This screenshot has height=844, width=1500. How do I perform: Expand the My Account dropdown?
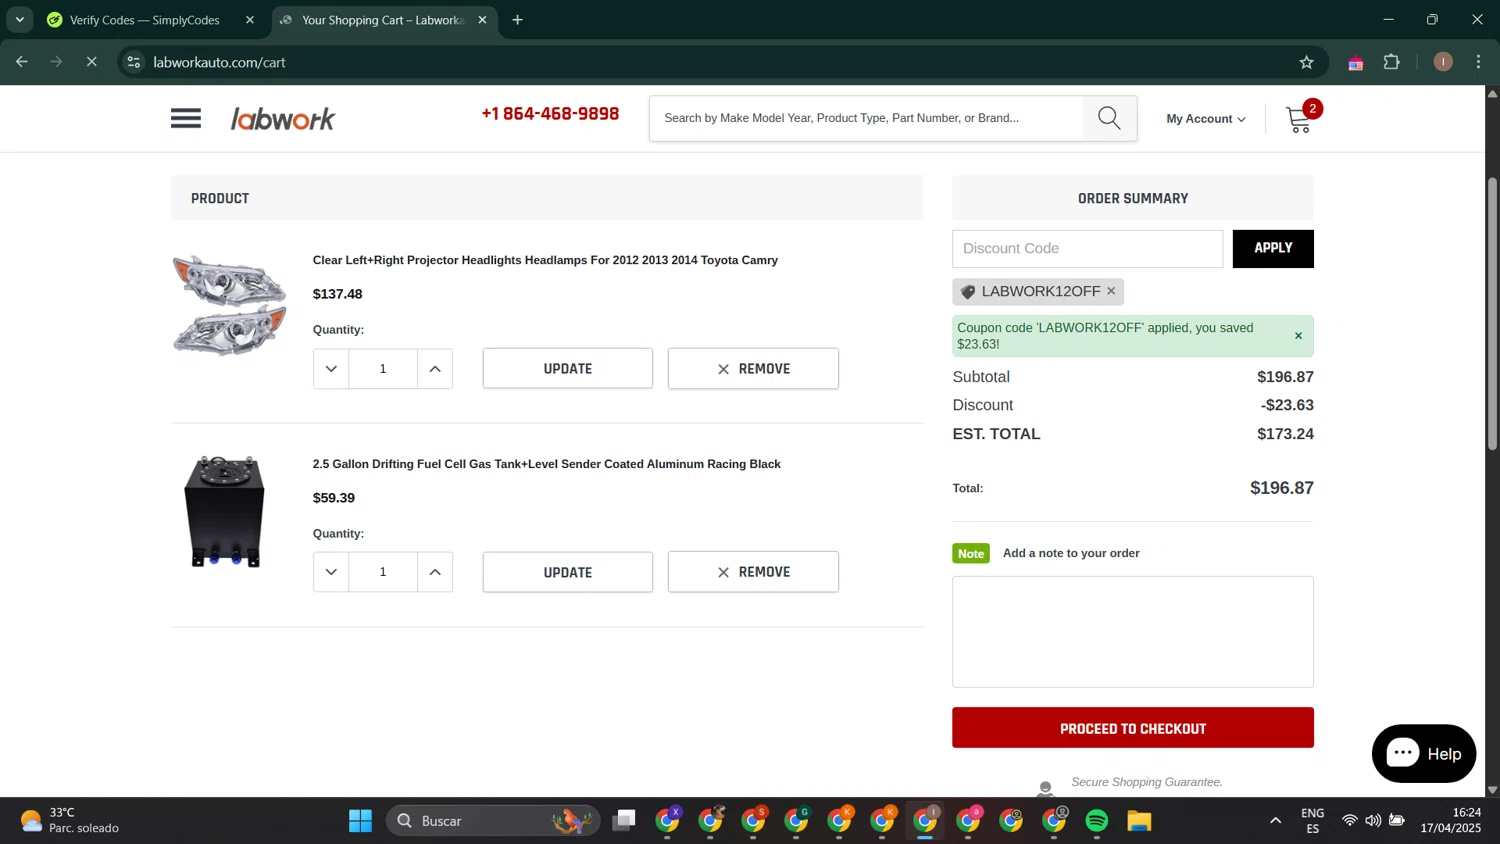click(x=1206, y=119)
